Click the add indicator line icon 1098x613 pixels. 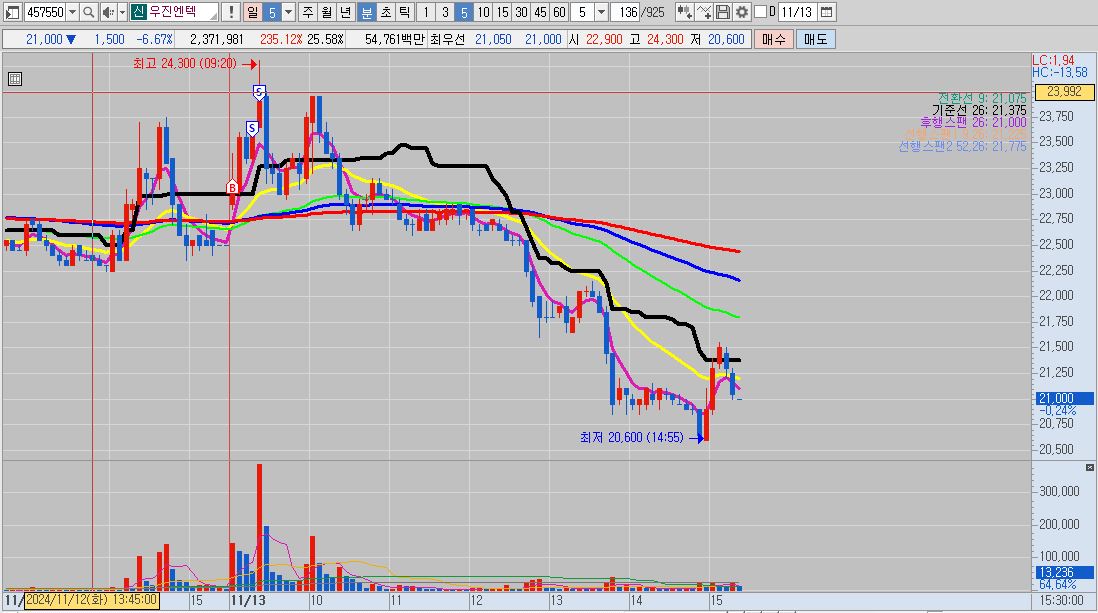[x=704, y=12]
